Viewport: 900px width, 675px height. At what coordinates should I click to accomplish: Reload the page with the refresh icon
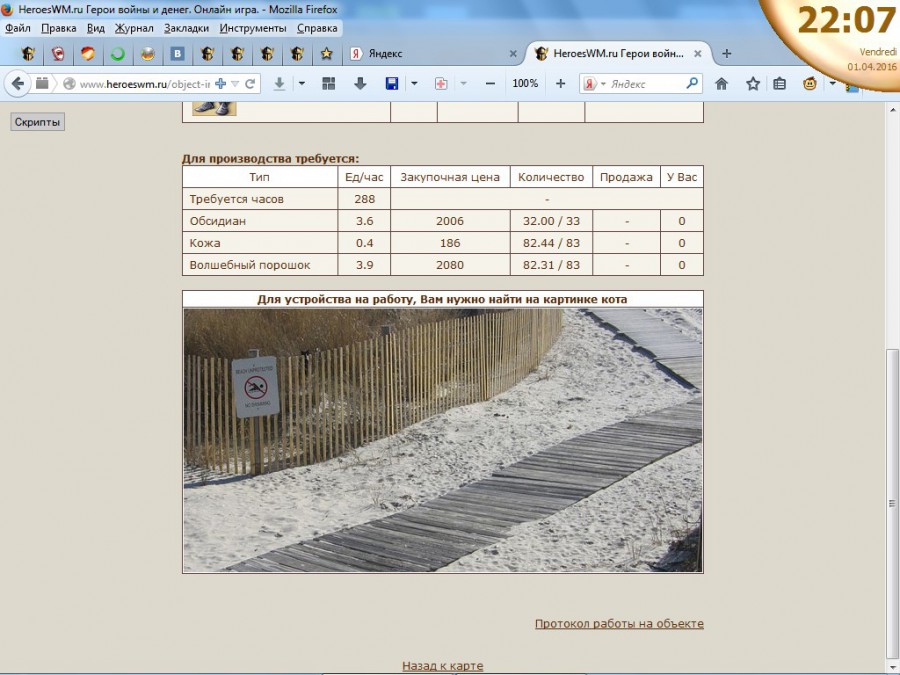pyautogui.click(x=250, y=84)
